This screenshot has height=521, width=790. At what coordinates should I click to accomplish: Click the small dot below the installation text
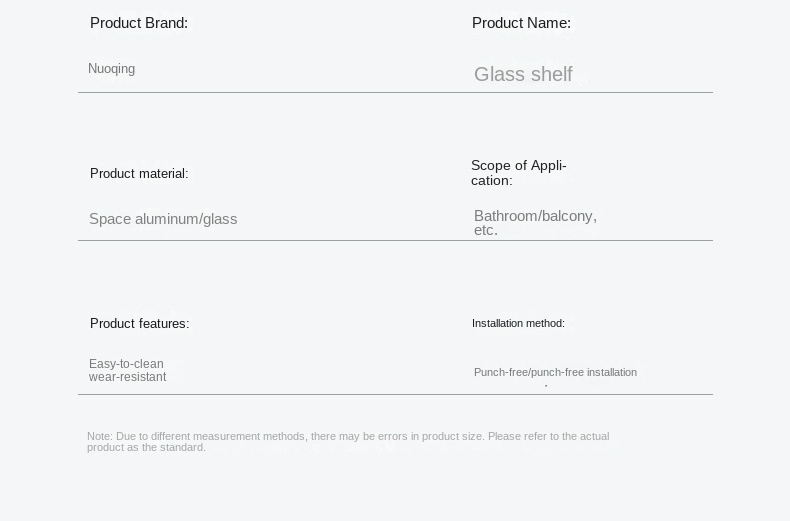[x=546, y=385]
